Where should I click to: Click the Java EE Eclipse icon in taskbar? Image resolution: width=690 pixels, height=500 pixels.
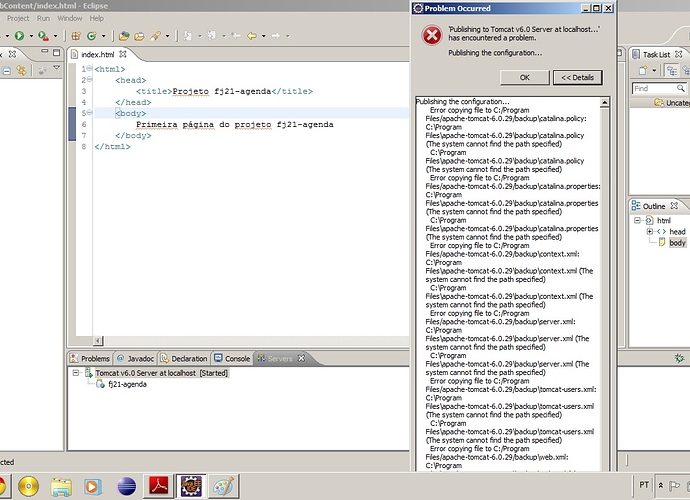(x=191, y=486)
